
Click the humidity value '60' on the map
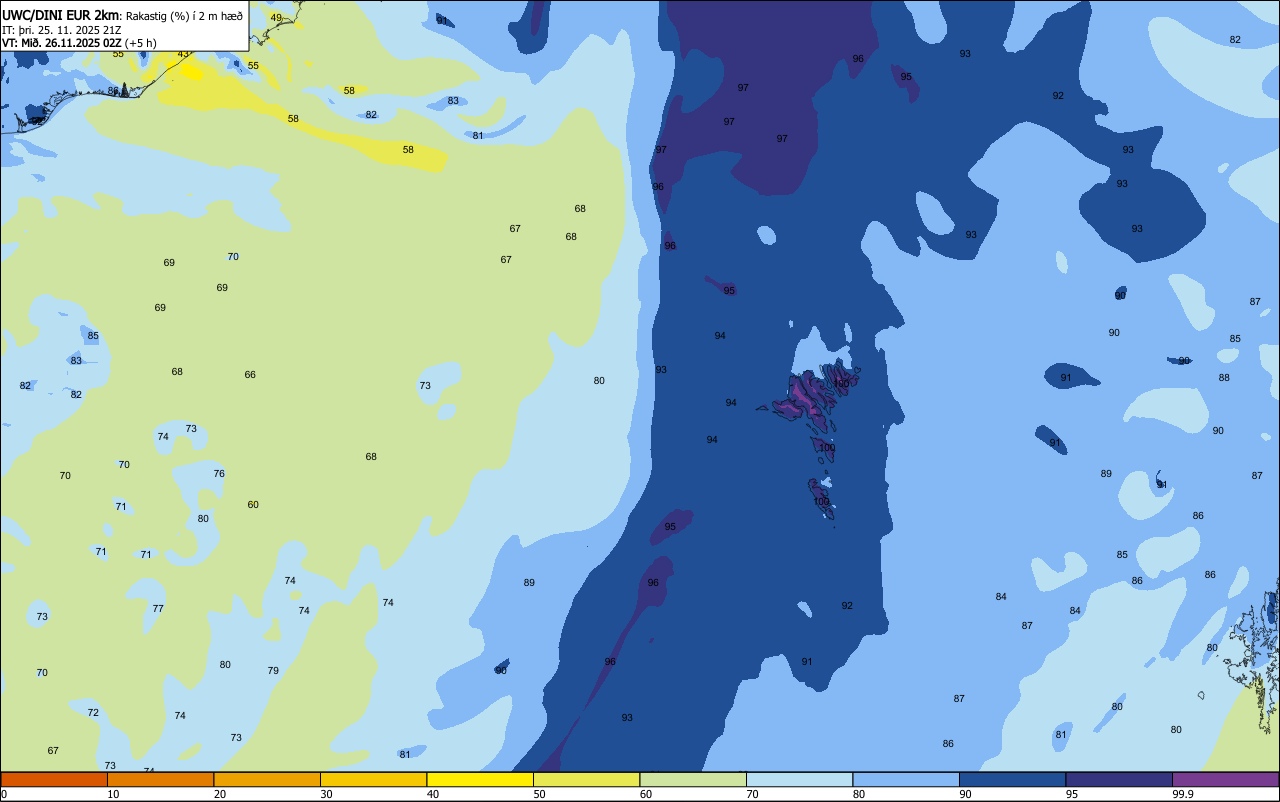coord(253,505)
